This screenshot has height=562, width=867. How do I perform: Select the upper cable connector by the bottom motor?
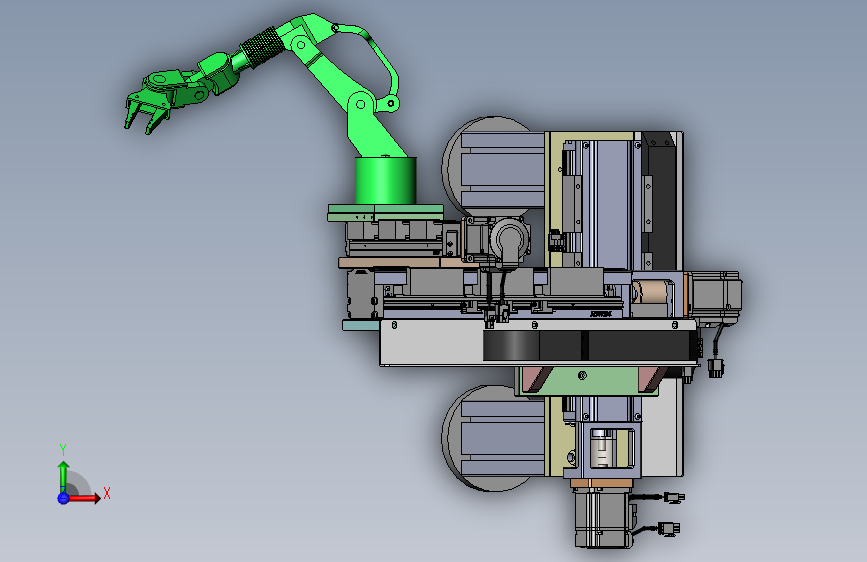(x=673, y=498)
